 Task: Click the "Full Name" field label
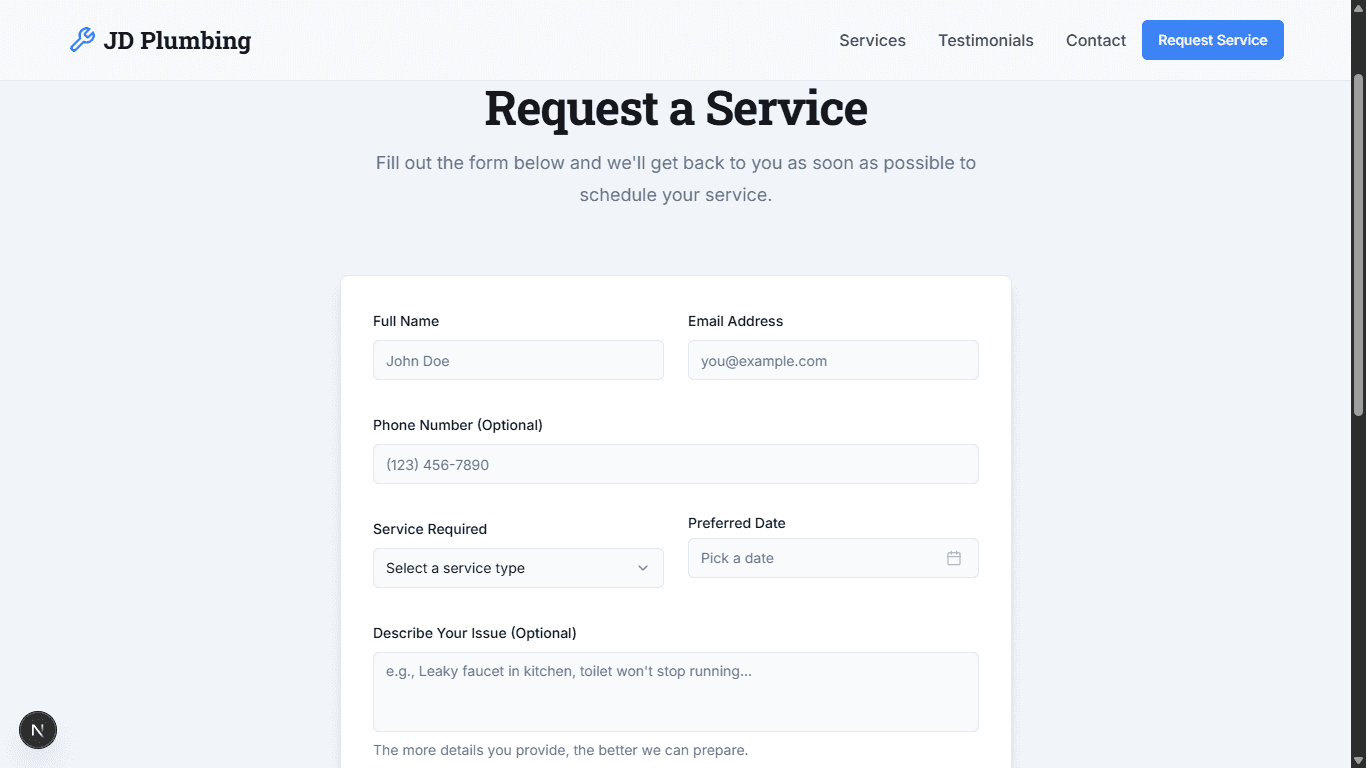click(406, 321)
